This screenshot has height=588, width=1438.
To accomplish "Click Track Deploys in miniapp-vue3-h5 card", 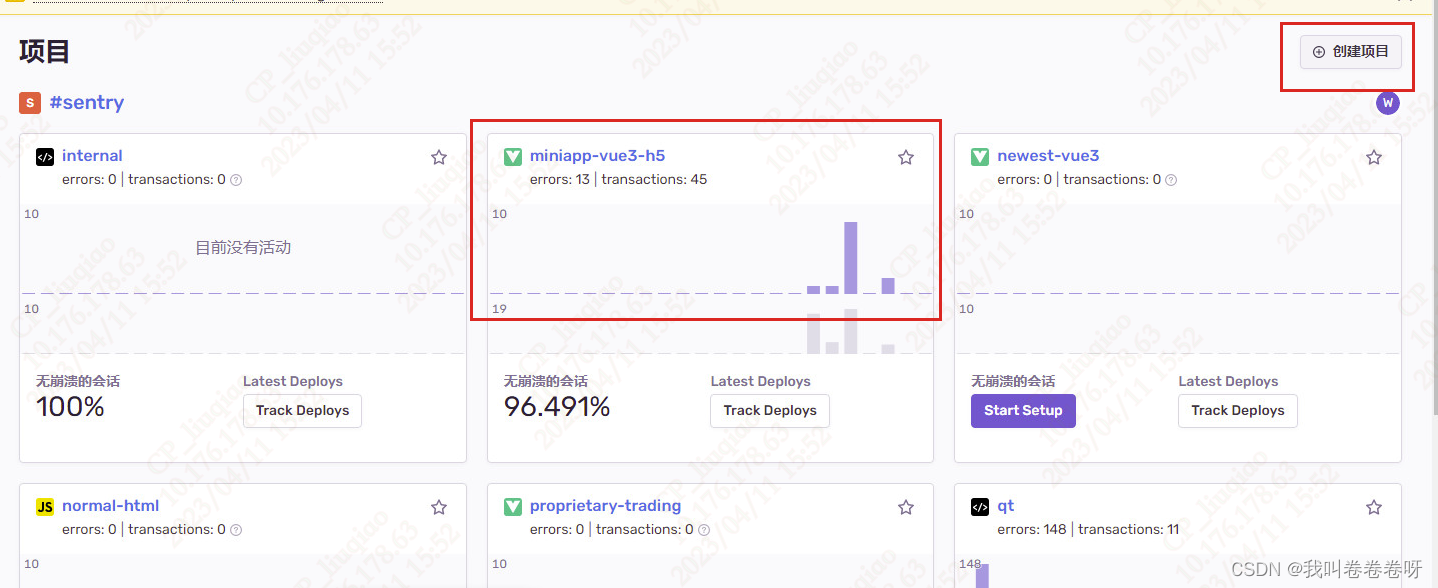I will tap(770, 411).
